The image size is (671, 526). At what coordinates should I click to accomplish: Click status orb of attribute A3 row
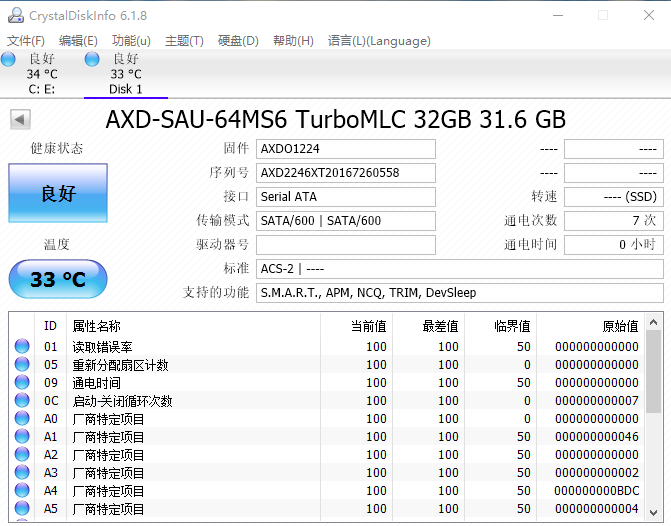pyautogui.click(x=22, y=472)
